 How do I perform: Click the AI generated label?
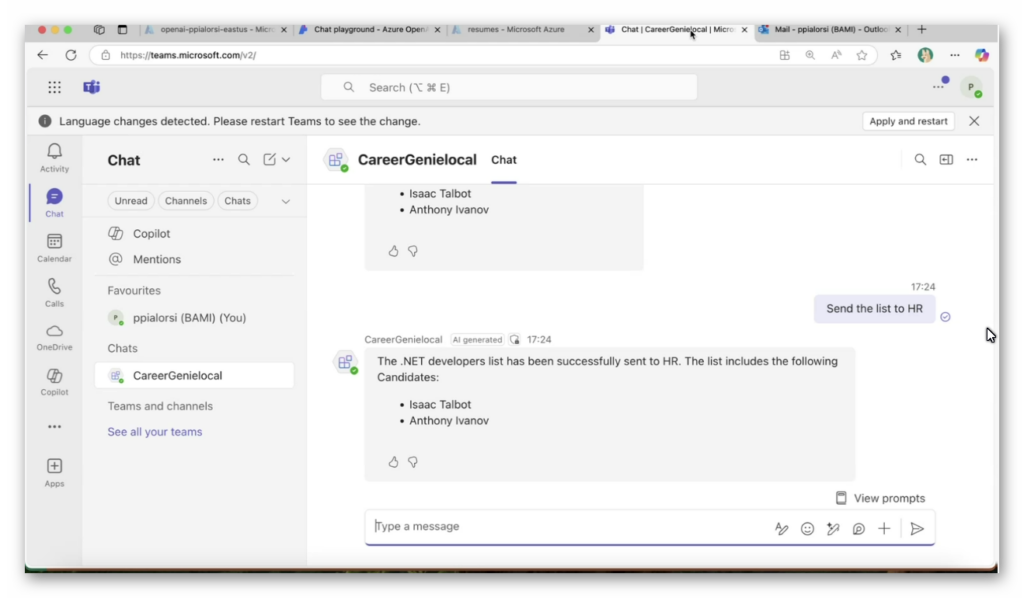coord(477,339)
